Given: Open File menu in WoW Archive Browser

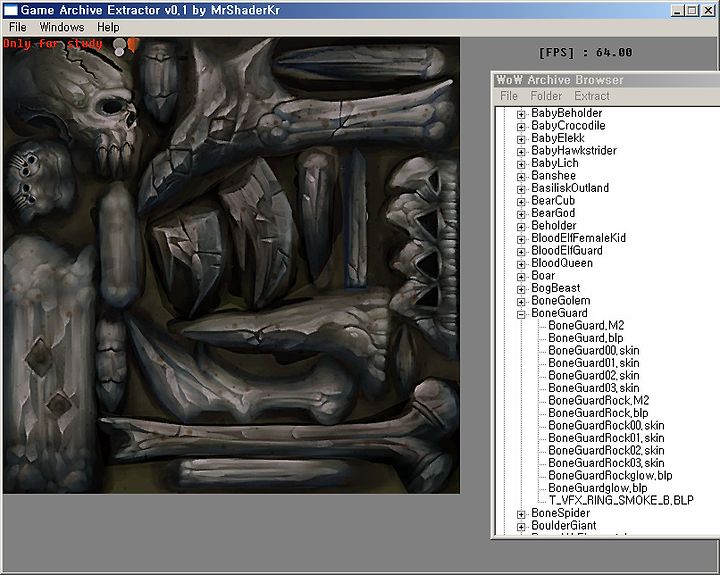Looking at the screenshot, I should coord(508,96).
